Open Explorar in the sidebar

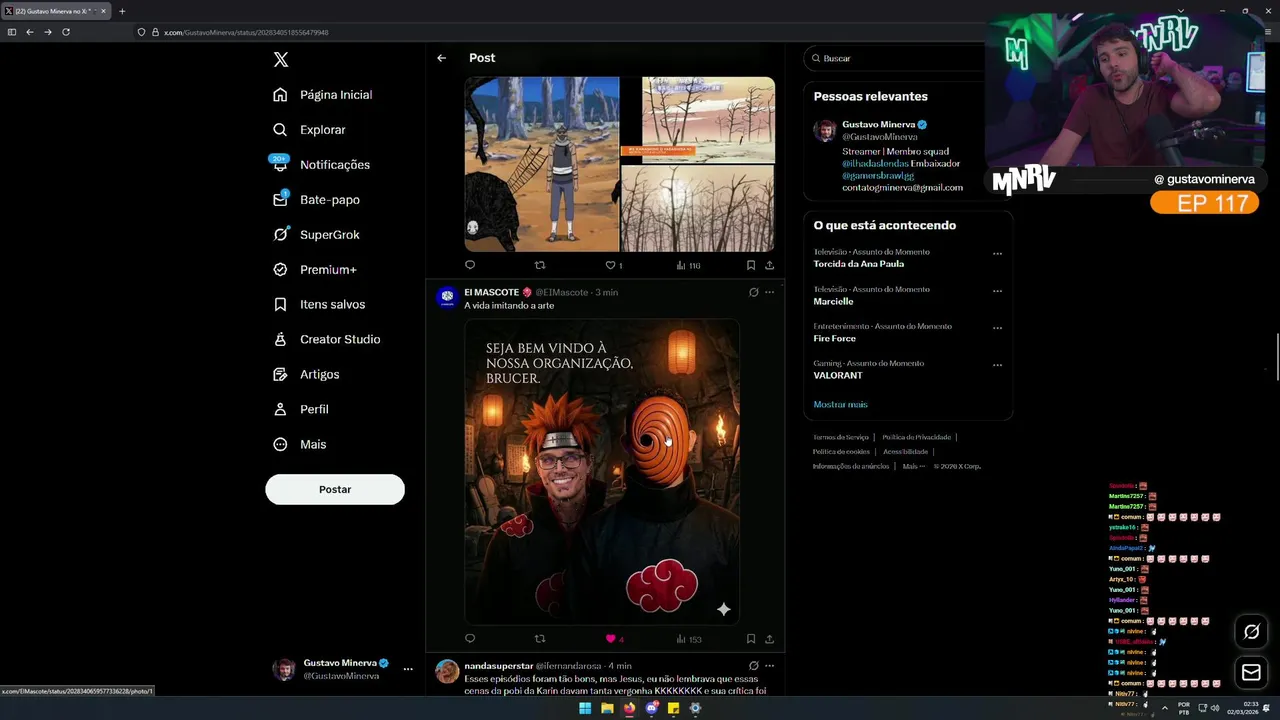[309, 130]
